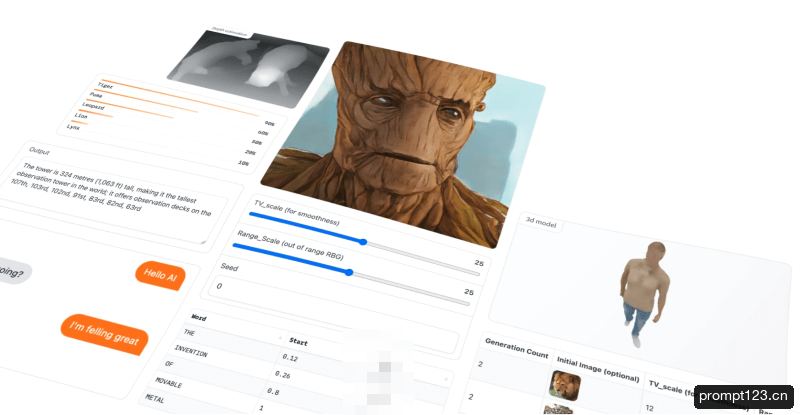Click the 'Hello AI' chat bubble
800x415 pixels.
[x=160, y=276]
